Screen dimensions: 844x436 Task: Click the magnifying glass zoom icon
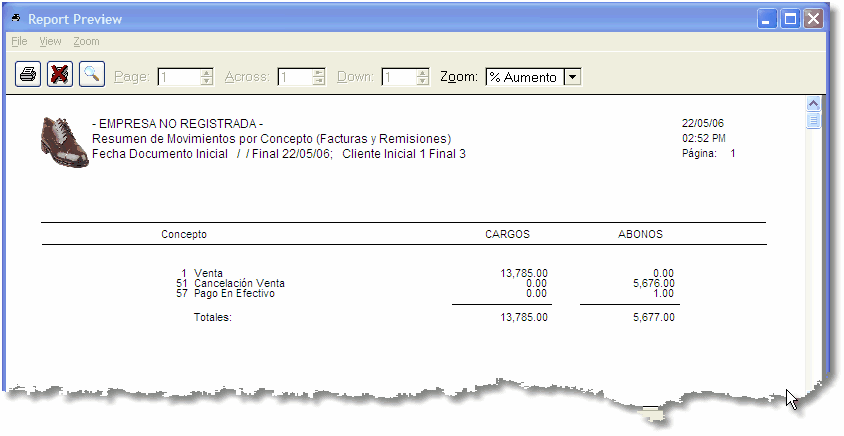pos(92,75)
